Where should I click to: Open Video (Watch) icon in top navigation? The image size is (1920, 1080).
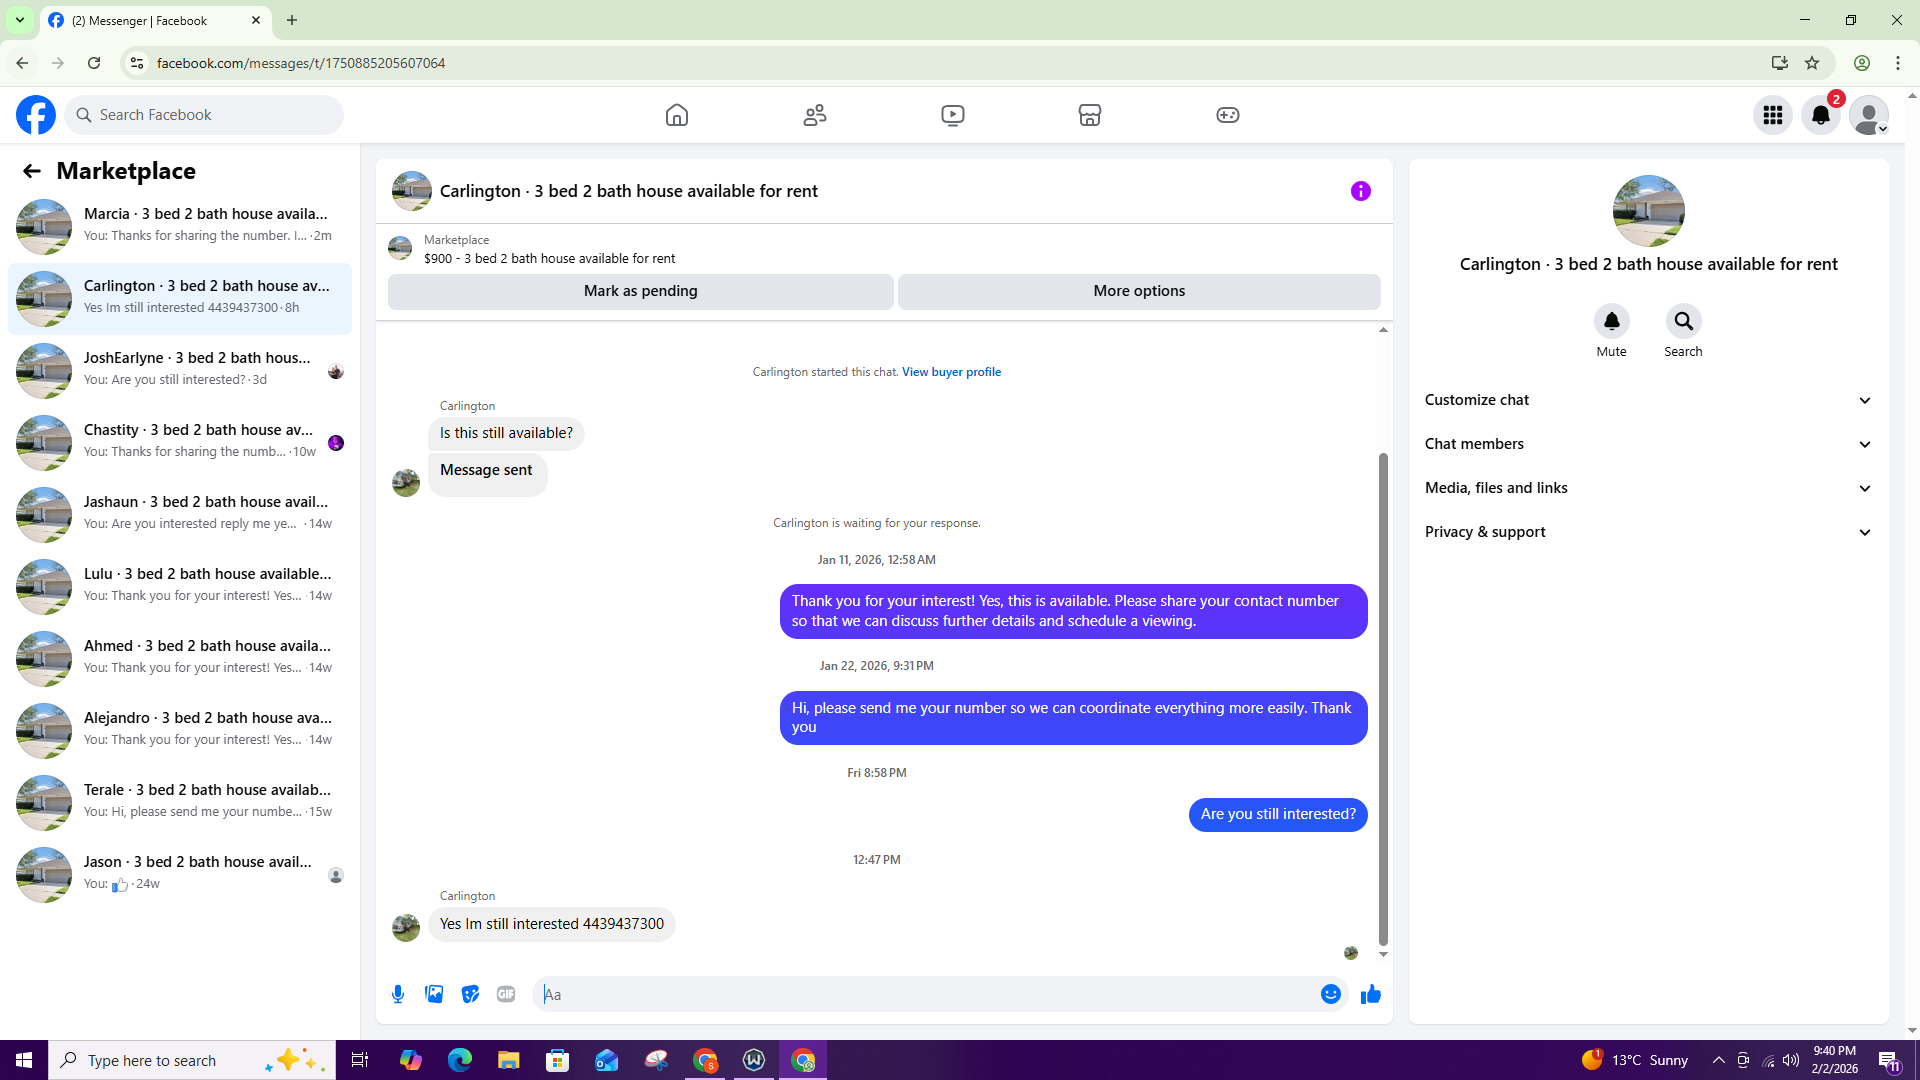(x=953, y=115)
